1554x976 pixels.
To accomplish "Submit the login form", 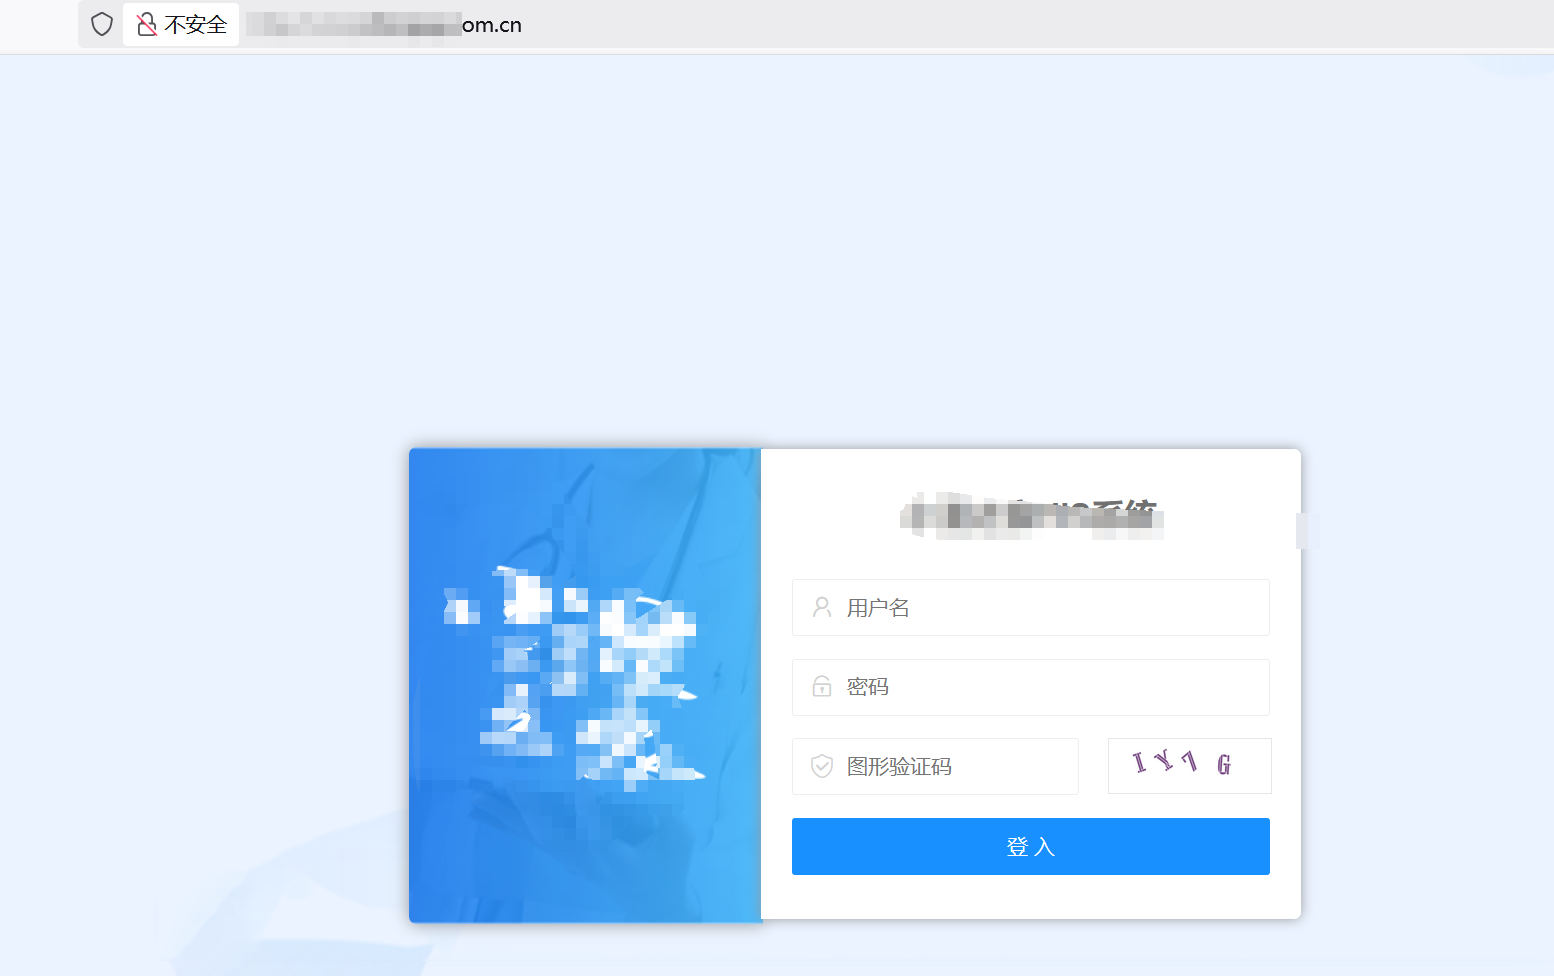I will (1031, 846).
